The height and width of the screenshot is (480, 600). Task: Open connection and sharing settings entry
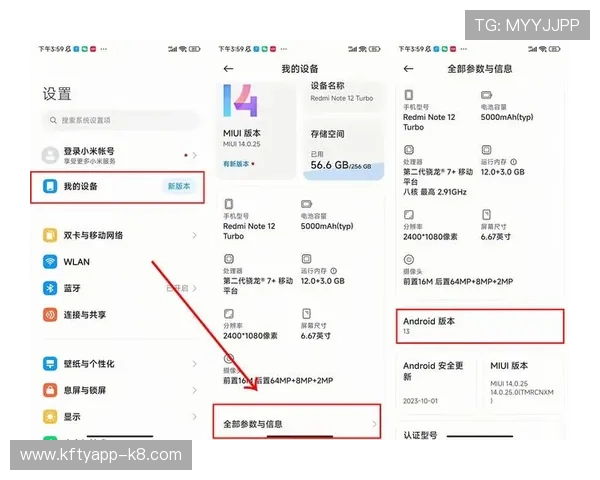(120, 315)
